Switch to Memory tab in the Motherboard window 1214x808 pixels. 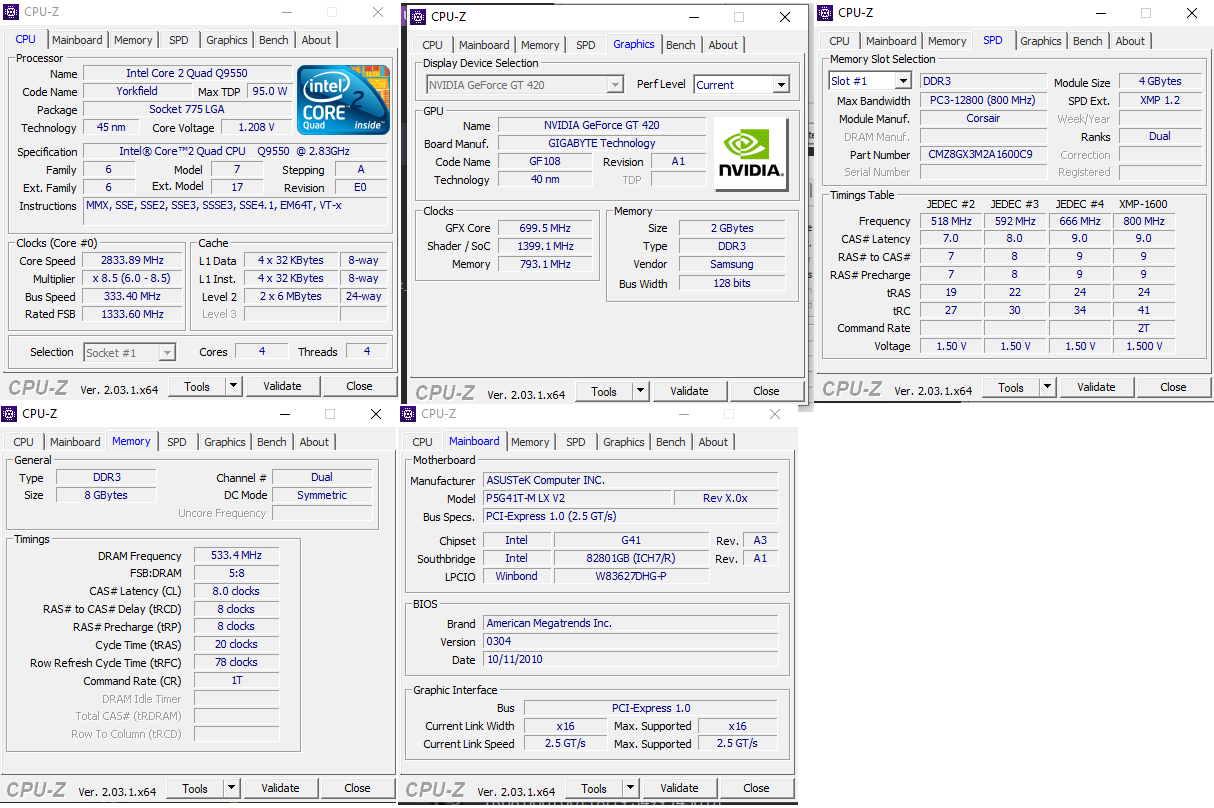(x=530, y=442)
